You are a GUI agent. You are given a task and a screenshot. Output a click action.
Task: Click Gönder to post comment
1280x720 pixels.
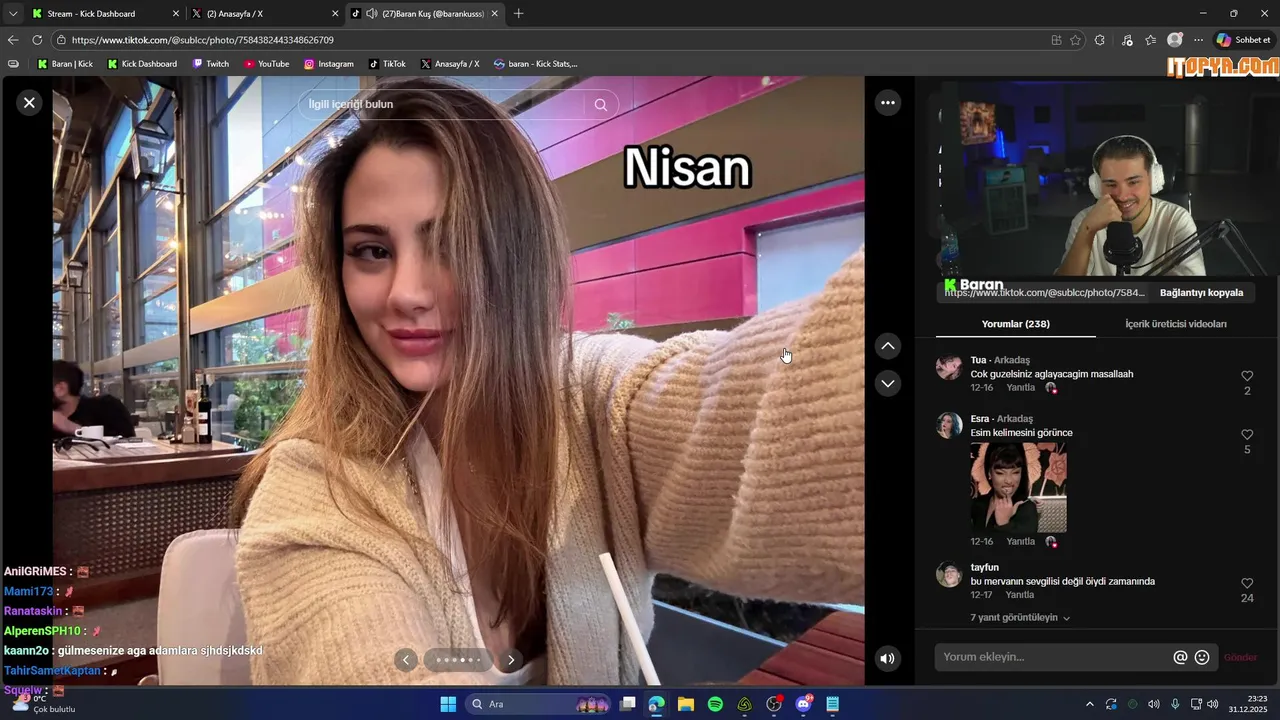pyautogui.click(x=1240, y=657)
